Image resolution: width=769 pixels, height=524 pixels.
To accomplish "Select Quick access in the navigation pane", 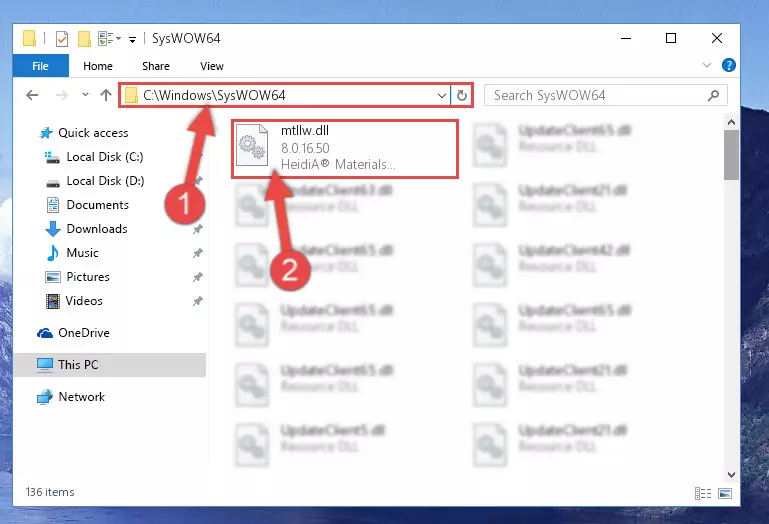I will click(93, 133).
